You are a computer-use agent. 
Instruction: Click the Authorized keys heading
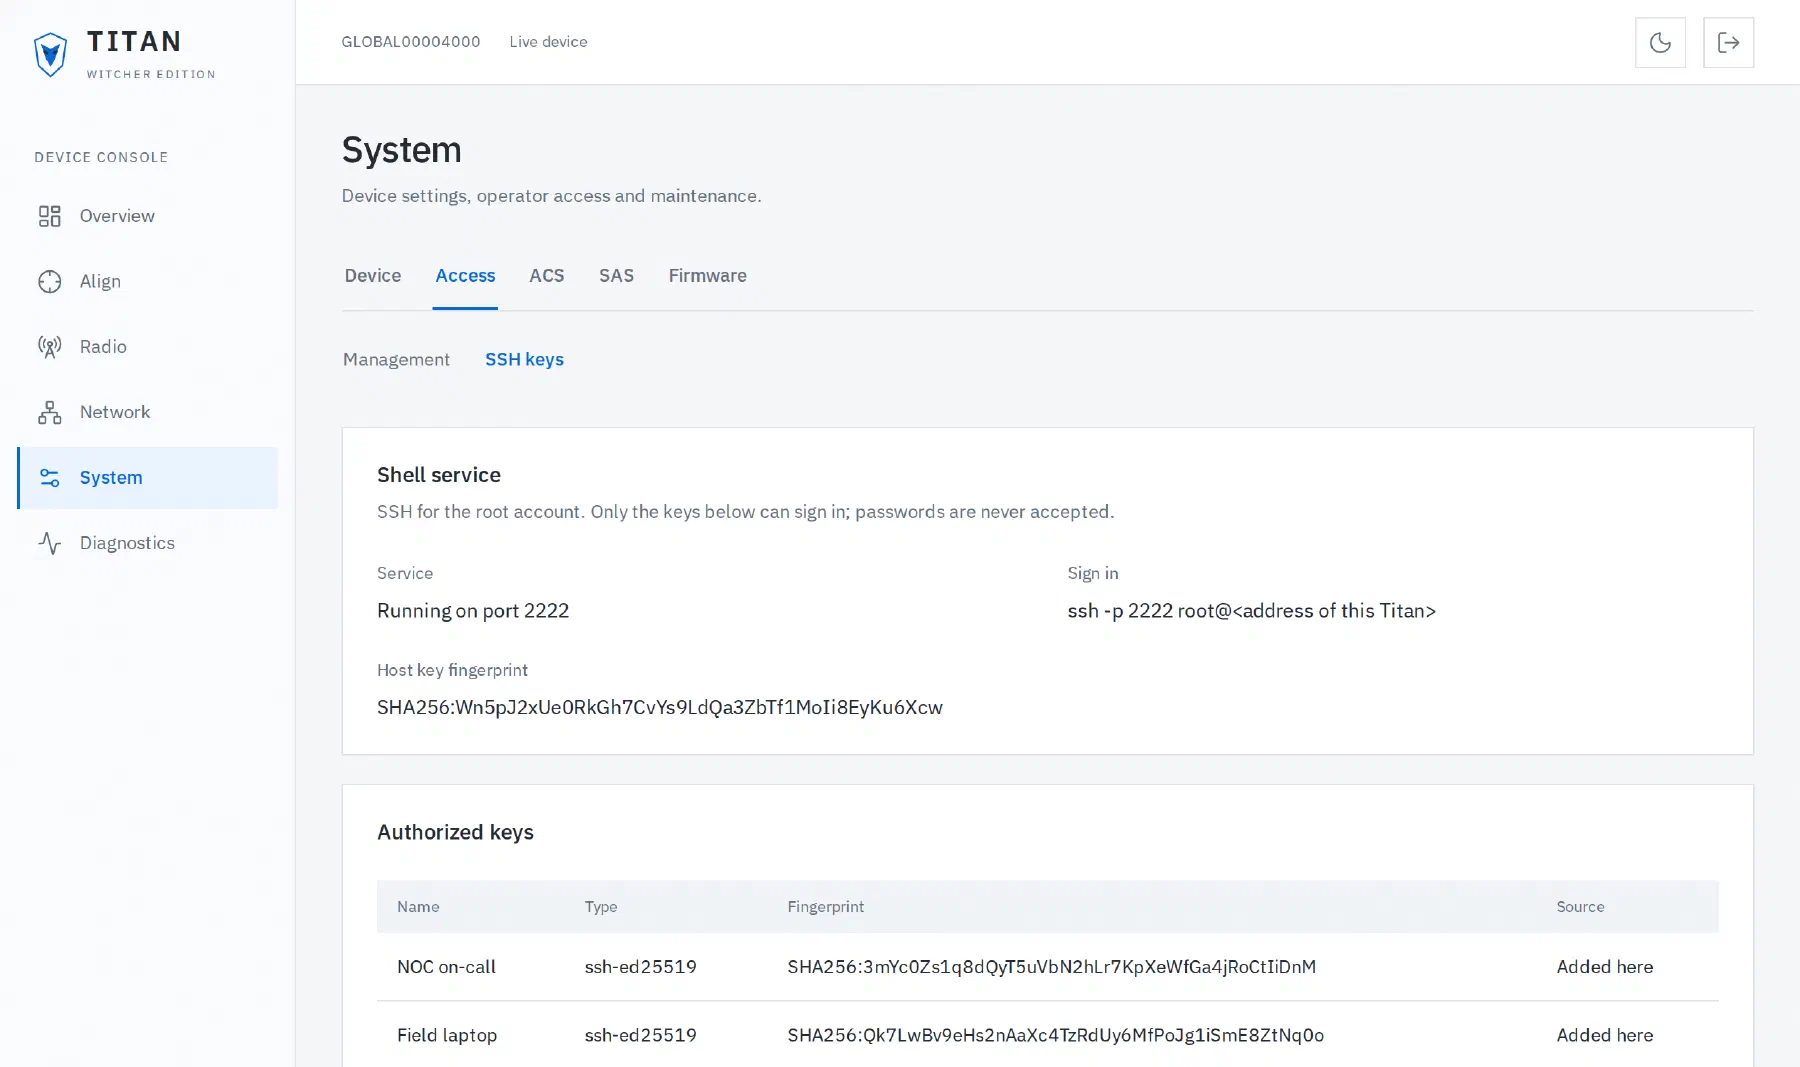(455, 833)
